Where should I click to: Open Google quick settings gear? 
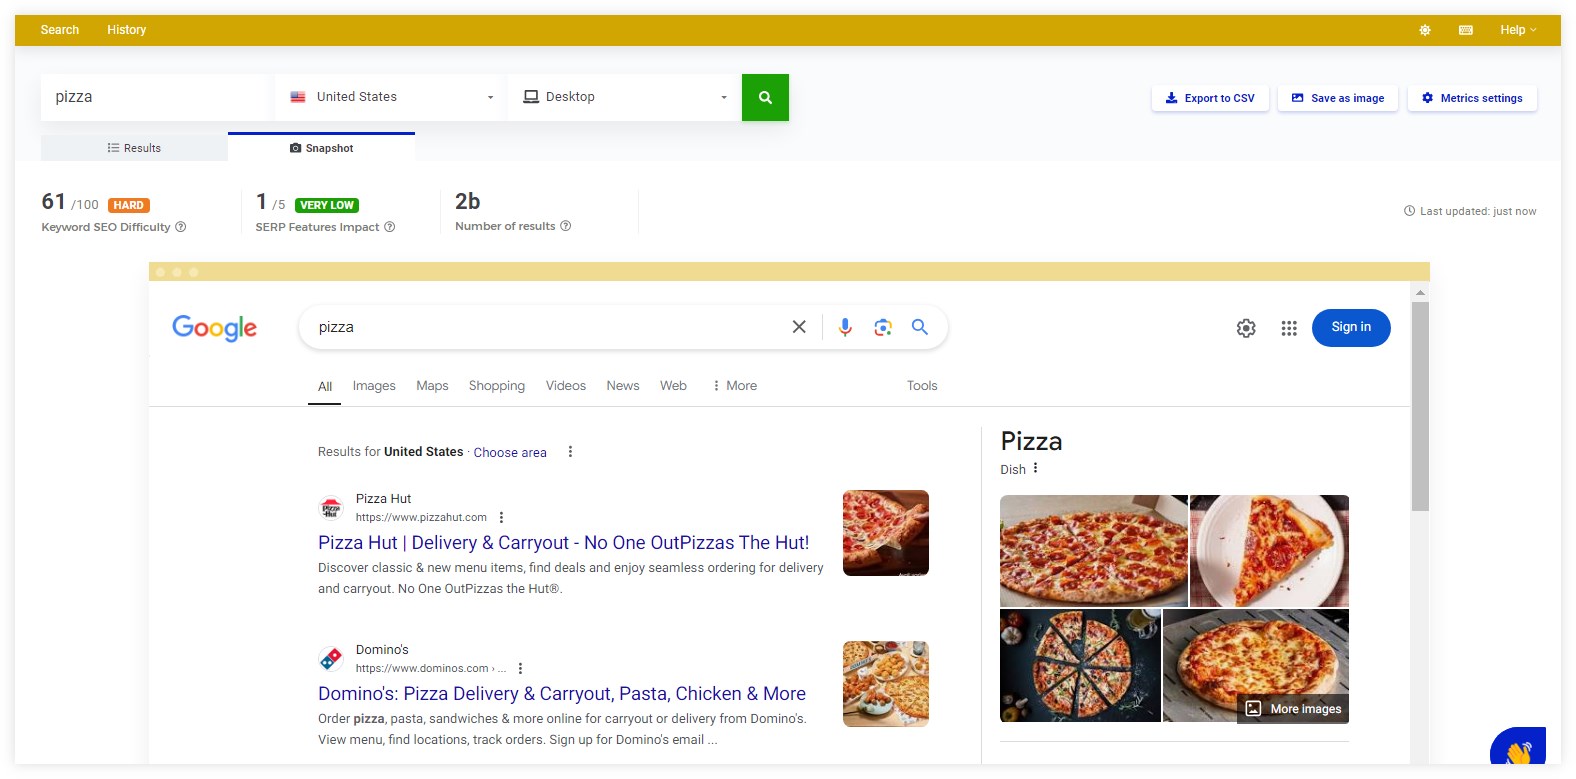(1246, 328)
